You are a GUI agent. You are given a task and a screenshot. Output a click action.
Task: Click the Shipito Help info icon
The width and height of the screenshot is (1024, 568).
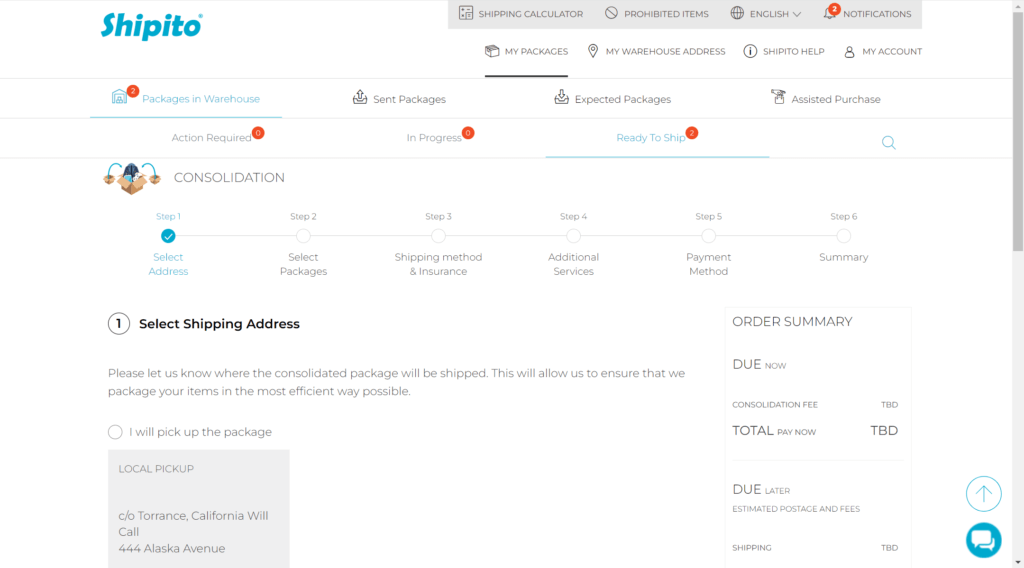point(750,51)
